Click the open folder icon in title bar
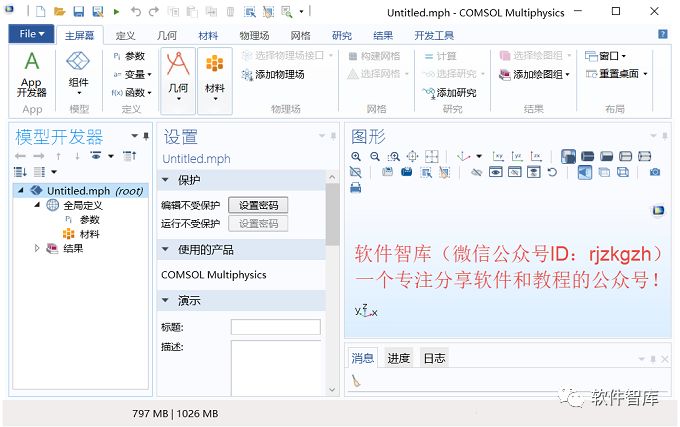 pos(59,12)
